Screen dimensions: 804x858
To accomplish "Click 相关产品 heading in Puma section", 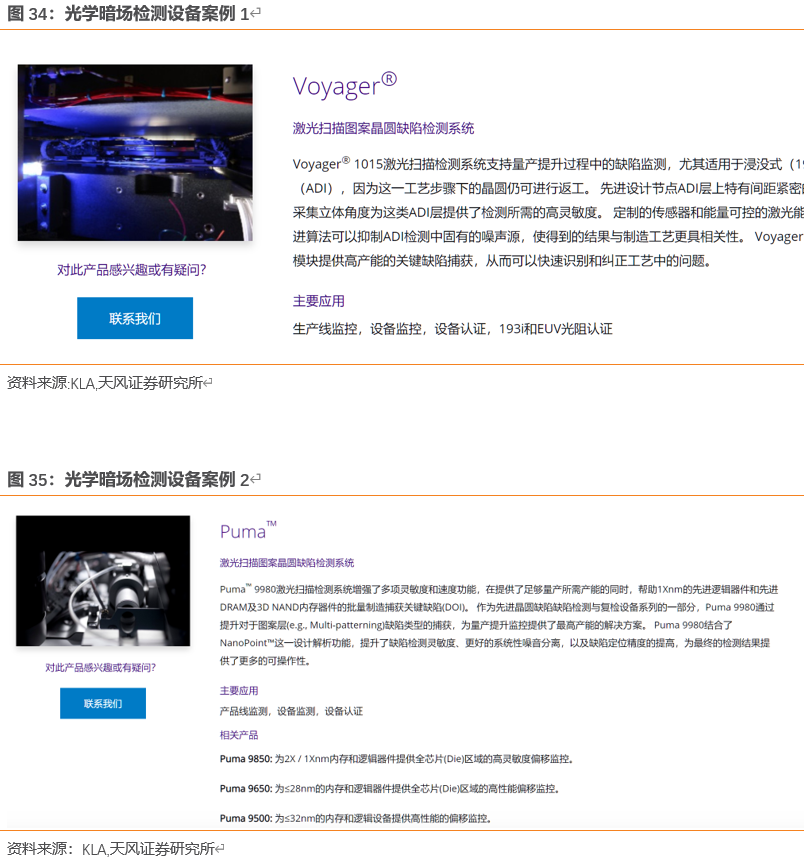I will coord(239,735).
